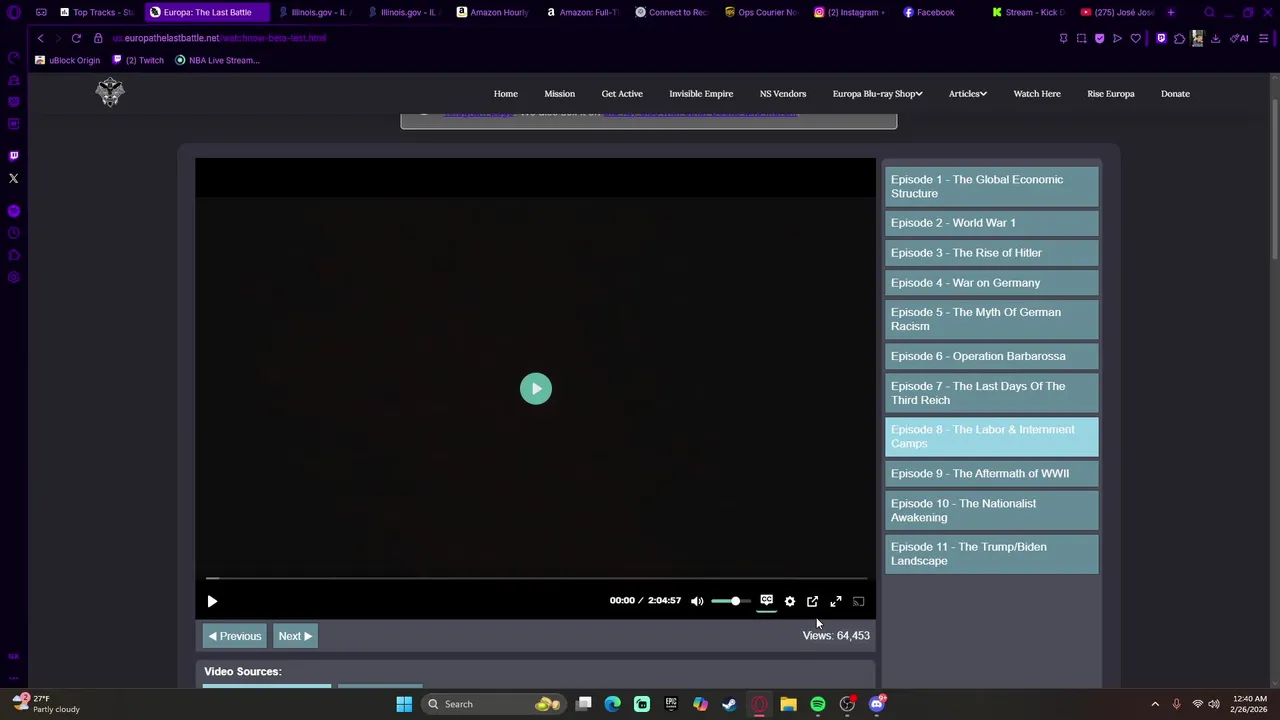Toggle closed captions on the player

point(766,600)
